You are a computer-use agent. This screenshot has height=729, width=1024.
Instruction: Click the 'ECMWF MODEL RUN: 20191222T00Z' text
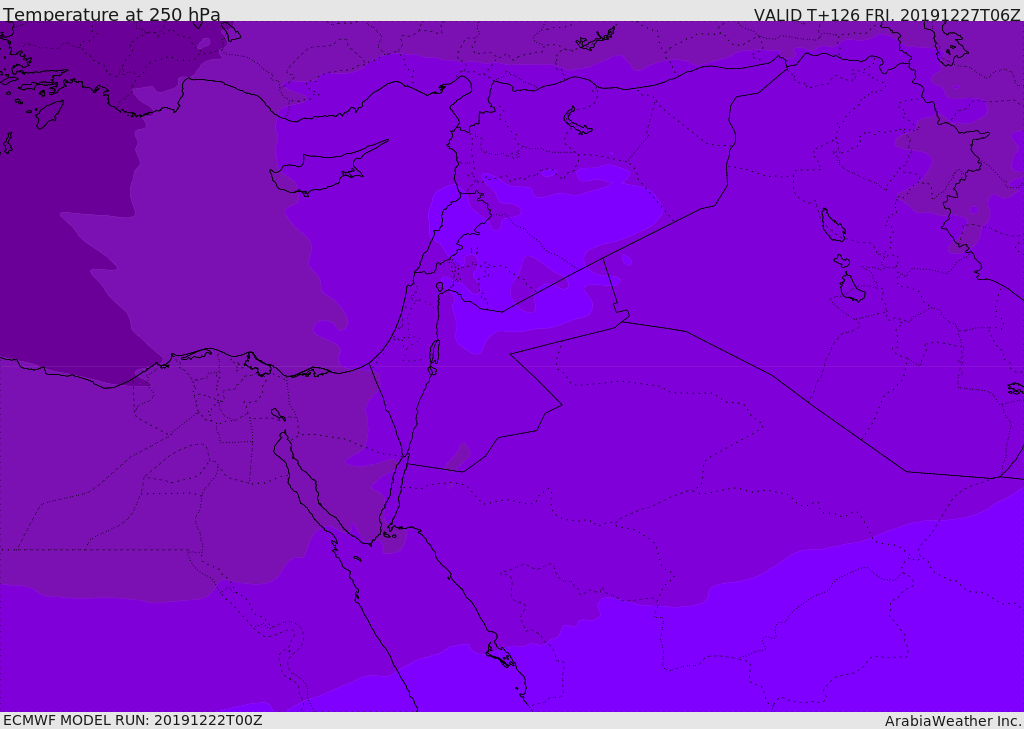(133, 720)
